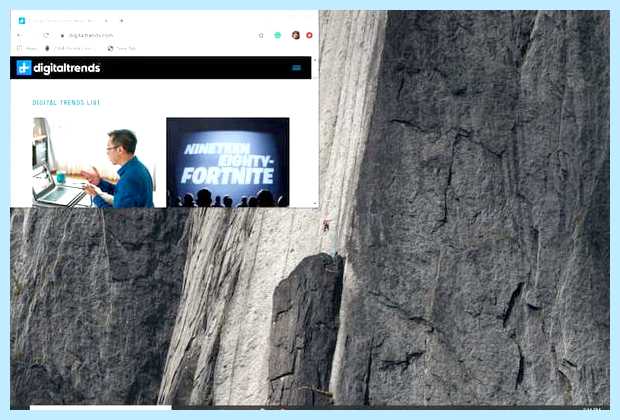Click the page's vertical scrollbar down arrow
This screenshot has width=620, height=420.
315,204
